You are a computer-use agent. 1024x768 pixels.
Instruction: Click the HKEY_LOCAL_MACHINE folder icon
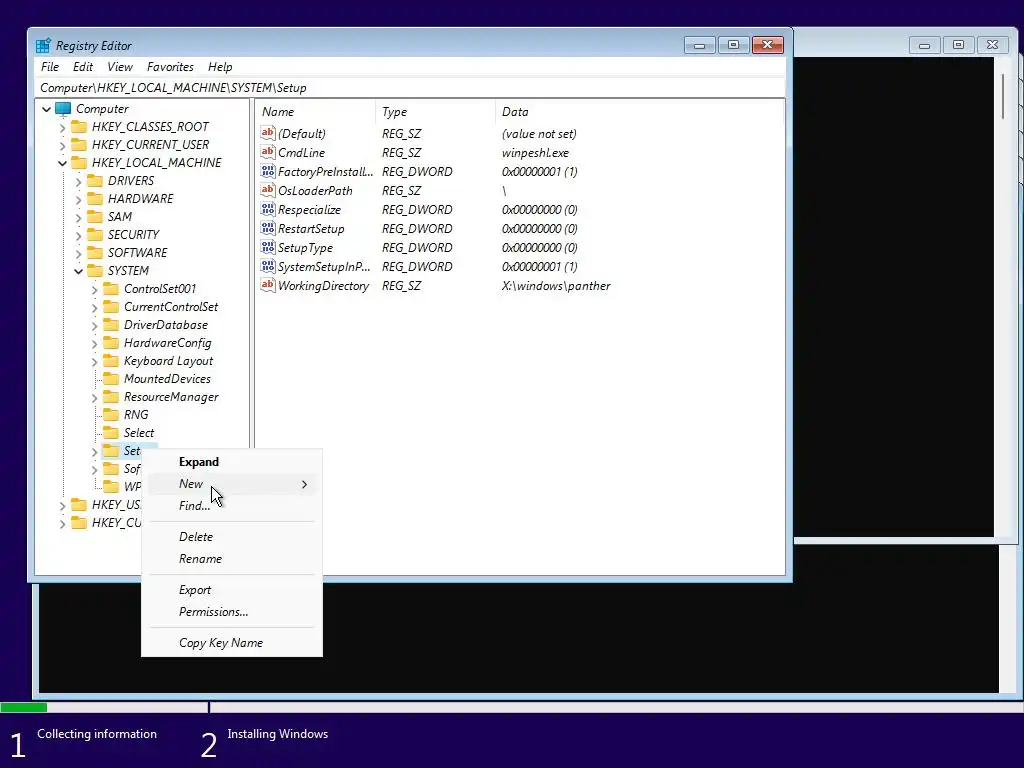(x=79, y=163)
